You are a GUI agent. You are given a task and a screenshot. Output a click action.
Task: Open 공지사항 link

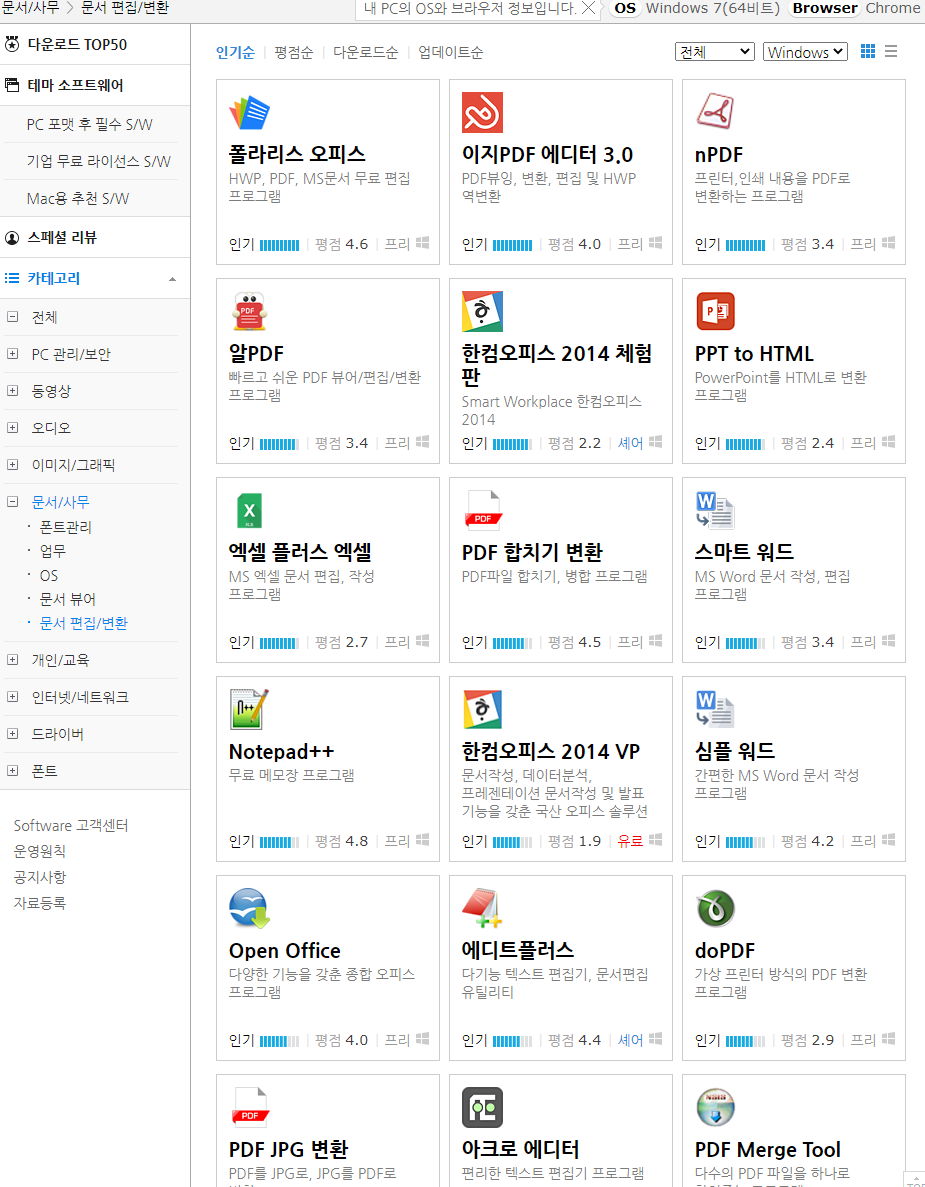pos(39,877)
